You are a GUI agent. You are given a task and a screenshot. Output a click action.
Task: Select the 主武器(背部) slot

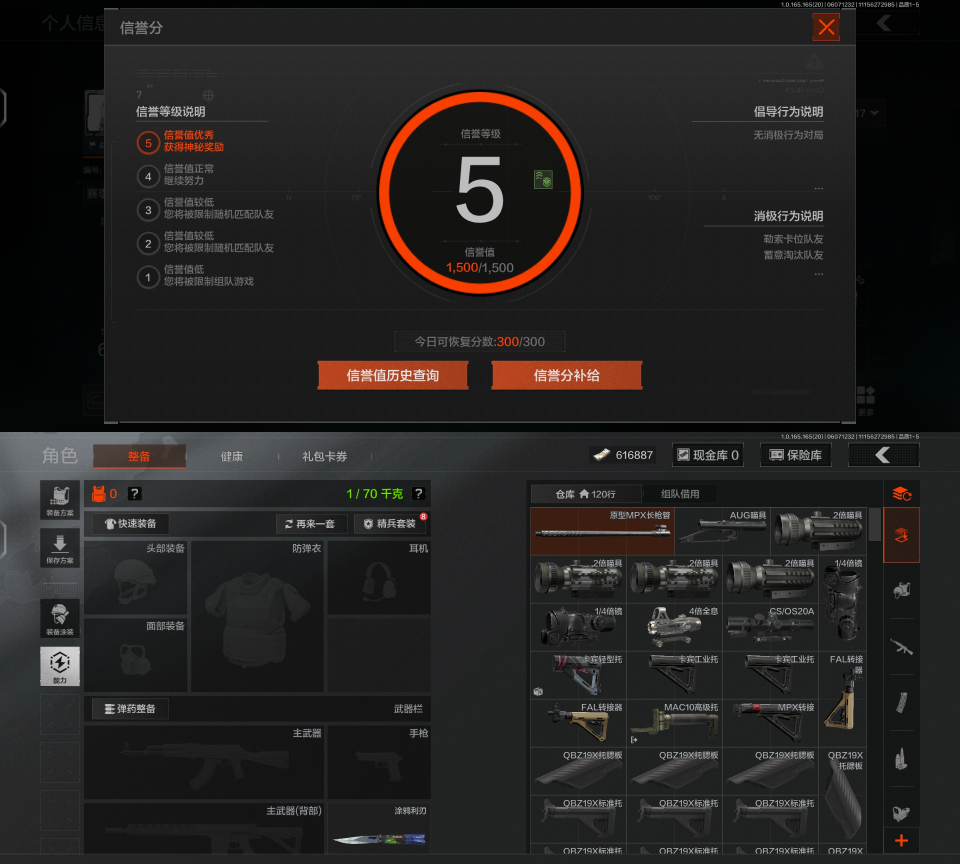(204, 828)
